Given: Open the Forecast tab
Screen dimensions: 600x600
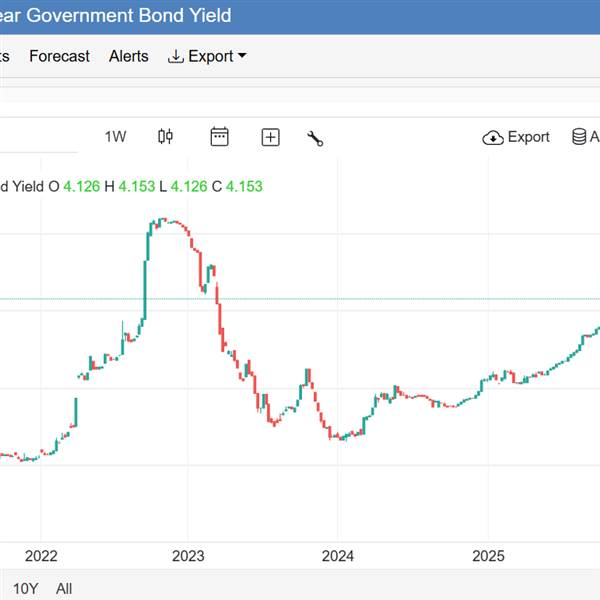Looking at the screenshot, I should point(59,56).
